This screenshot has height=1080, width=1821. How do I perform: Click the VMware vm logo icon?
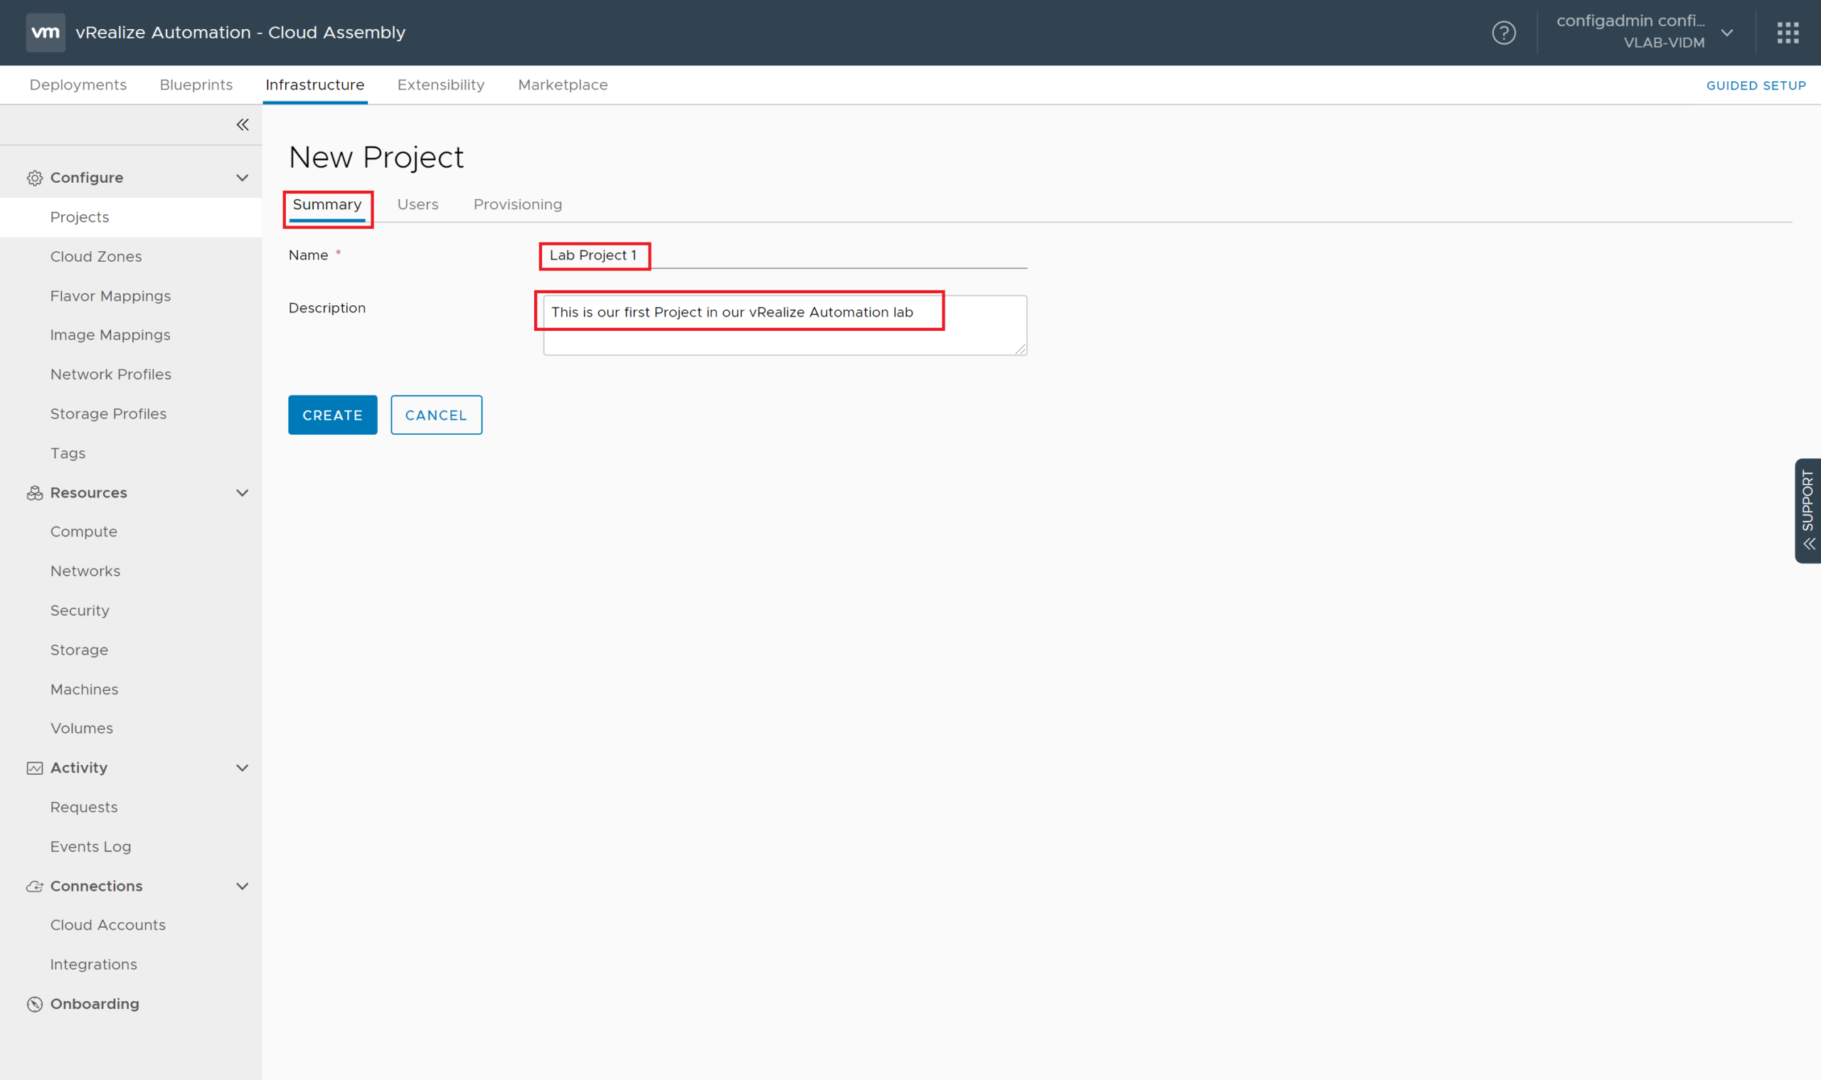click(45, 32)
